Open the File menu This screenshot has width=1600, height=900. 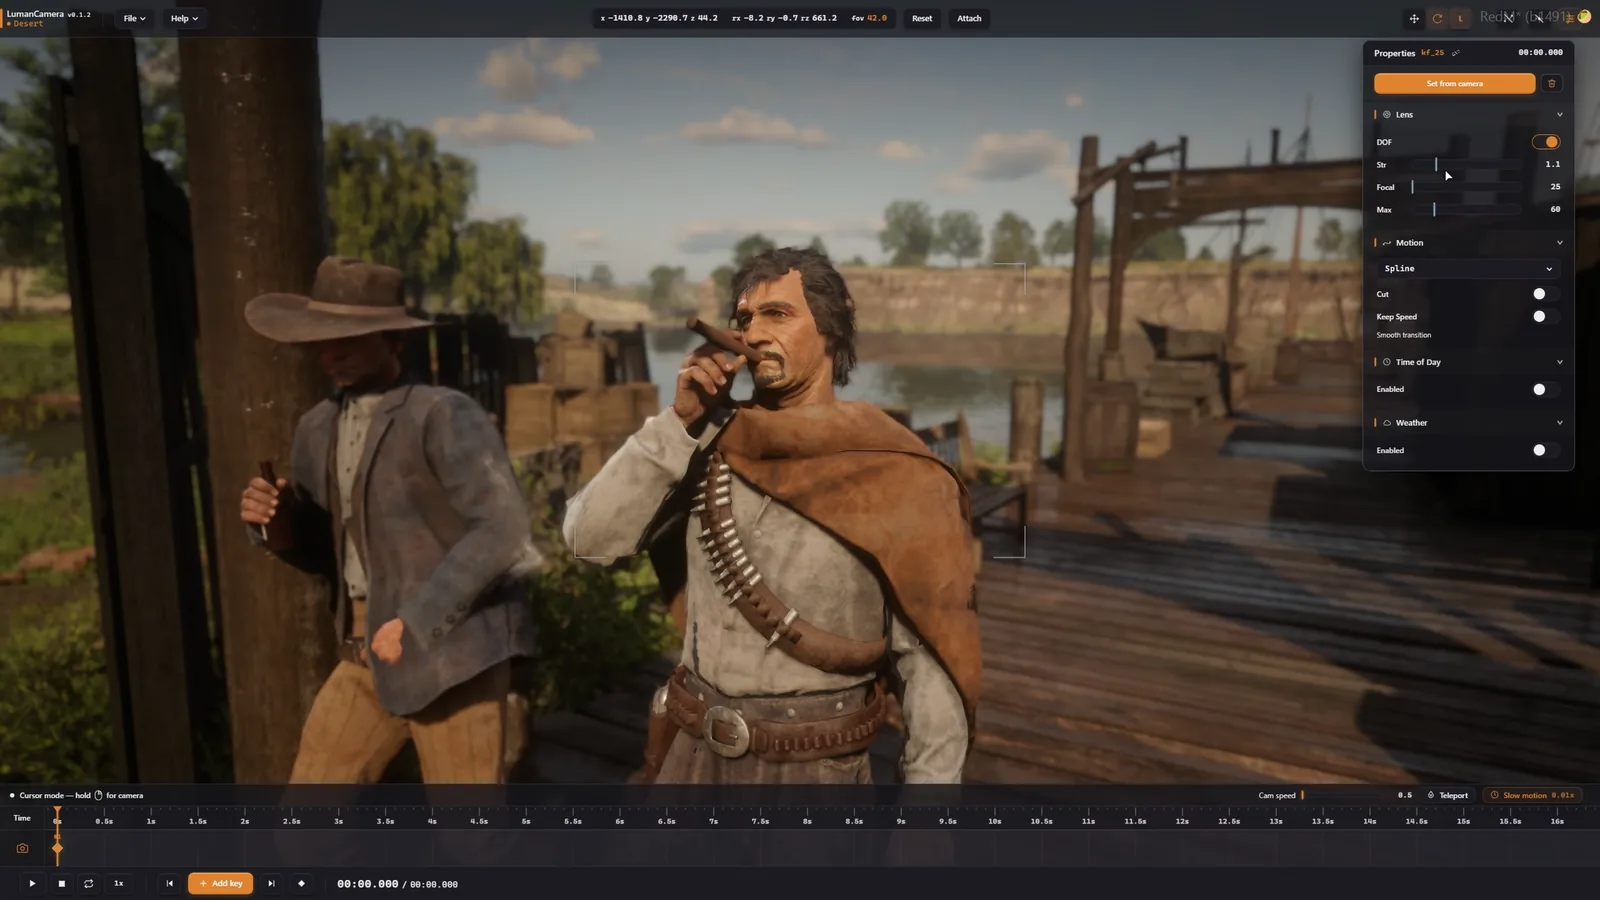tap(134, 18)
